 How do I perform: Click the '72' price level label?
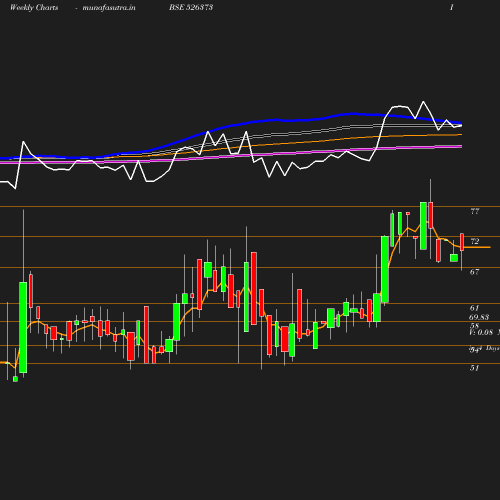coord(475,241)
